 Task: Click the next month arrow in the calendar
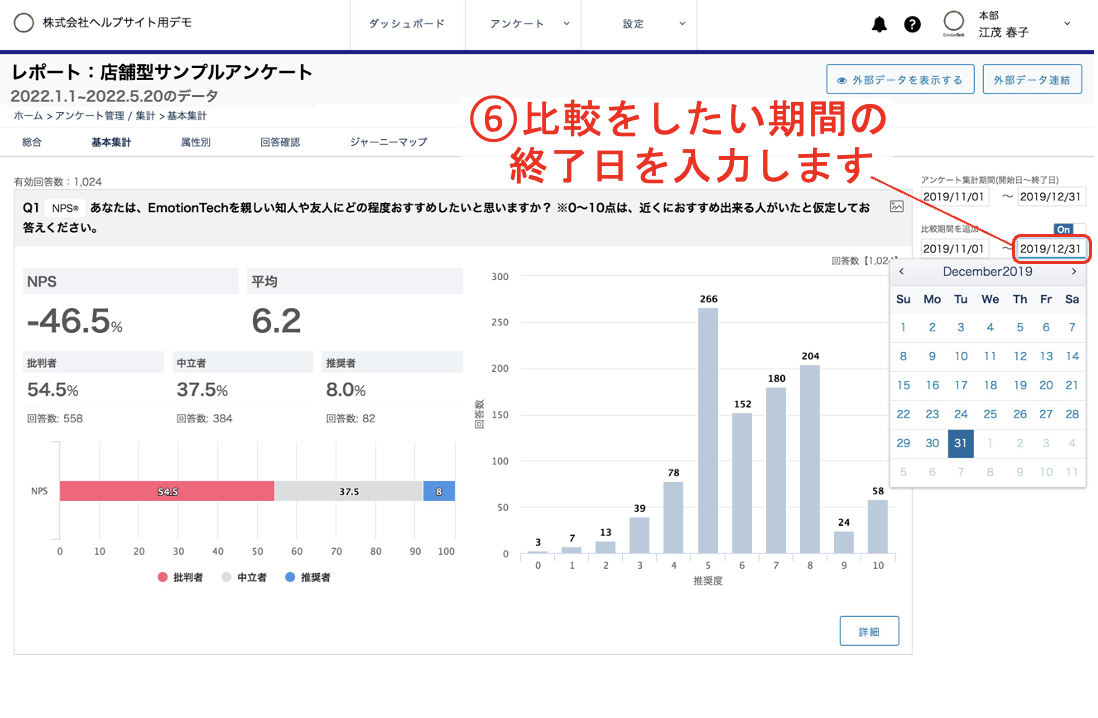(x=1074, y=271)
